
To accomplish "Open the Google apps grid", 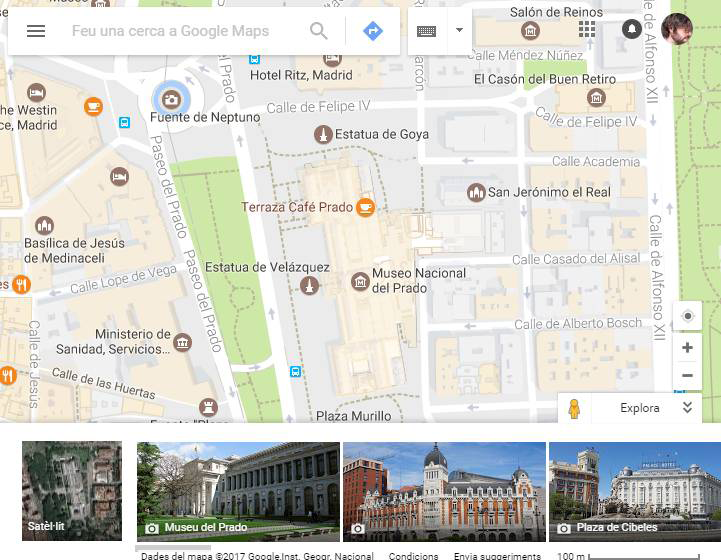I will [x=587, y=29].
